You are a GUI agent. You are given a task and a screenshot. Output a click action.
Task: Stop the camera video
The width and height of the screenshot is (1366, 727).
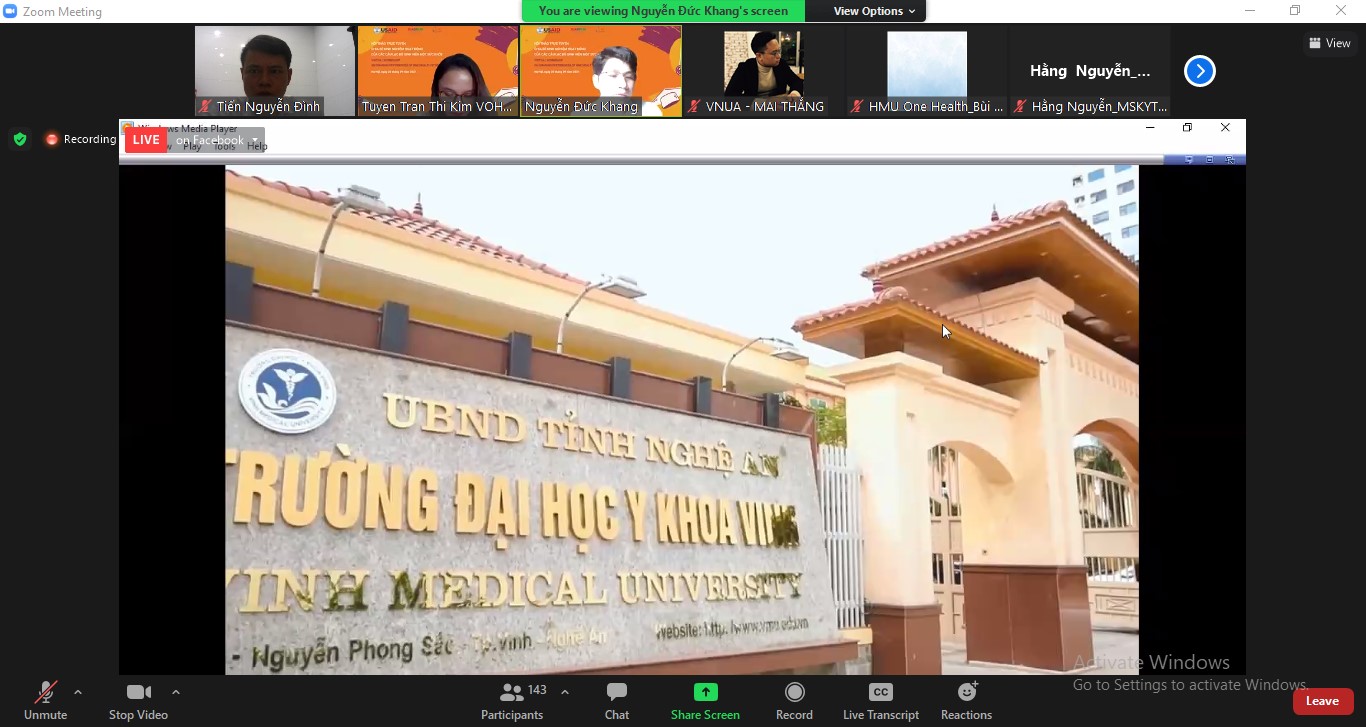[x=138, y=701]
